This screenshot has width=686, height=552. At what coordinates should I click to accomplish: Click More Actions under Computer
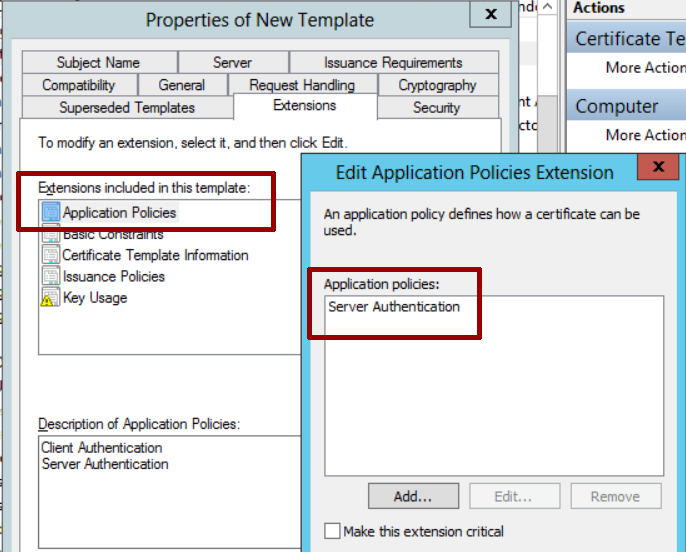click(645, 135)
